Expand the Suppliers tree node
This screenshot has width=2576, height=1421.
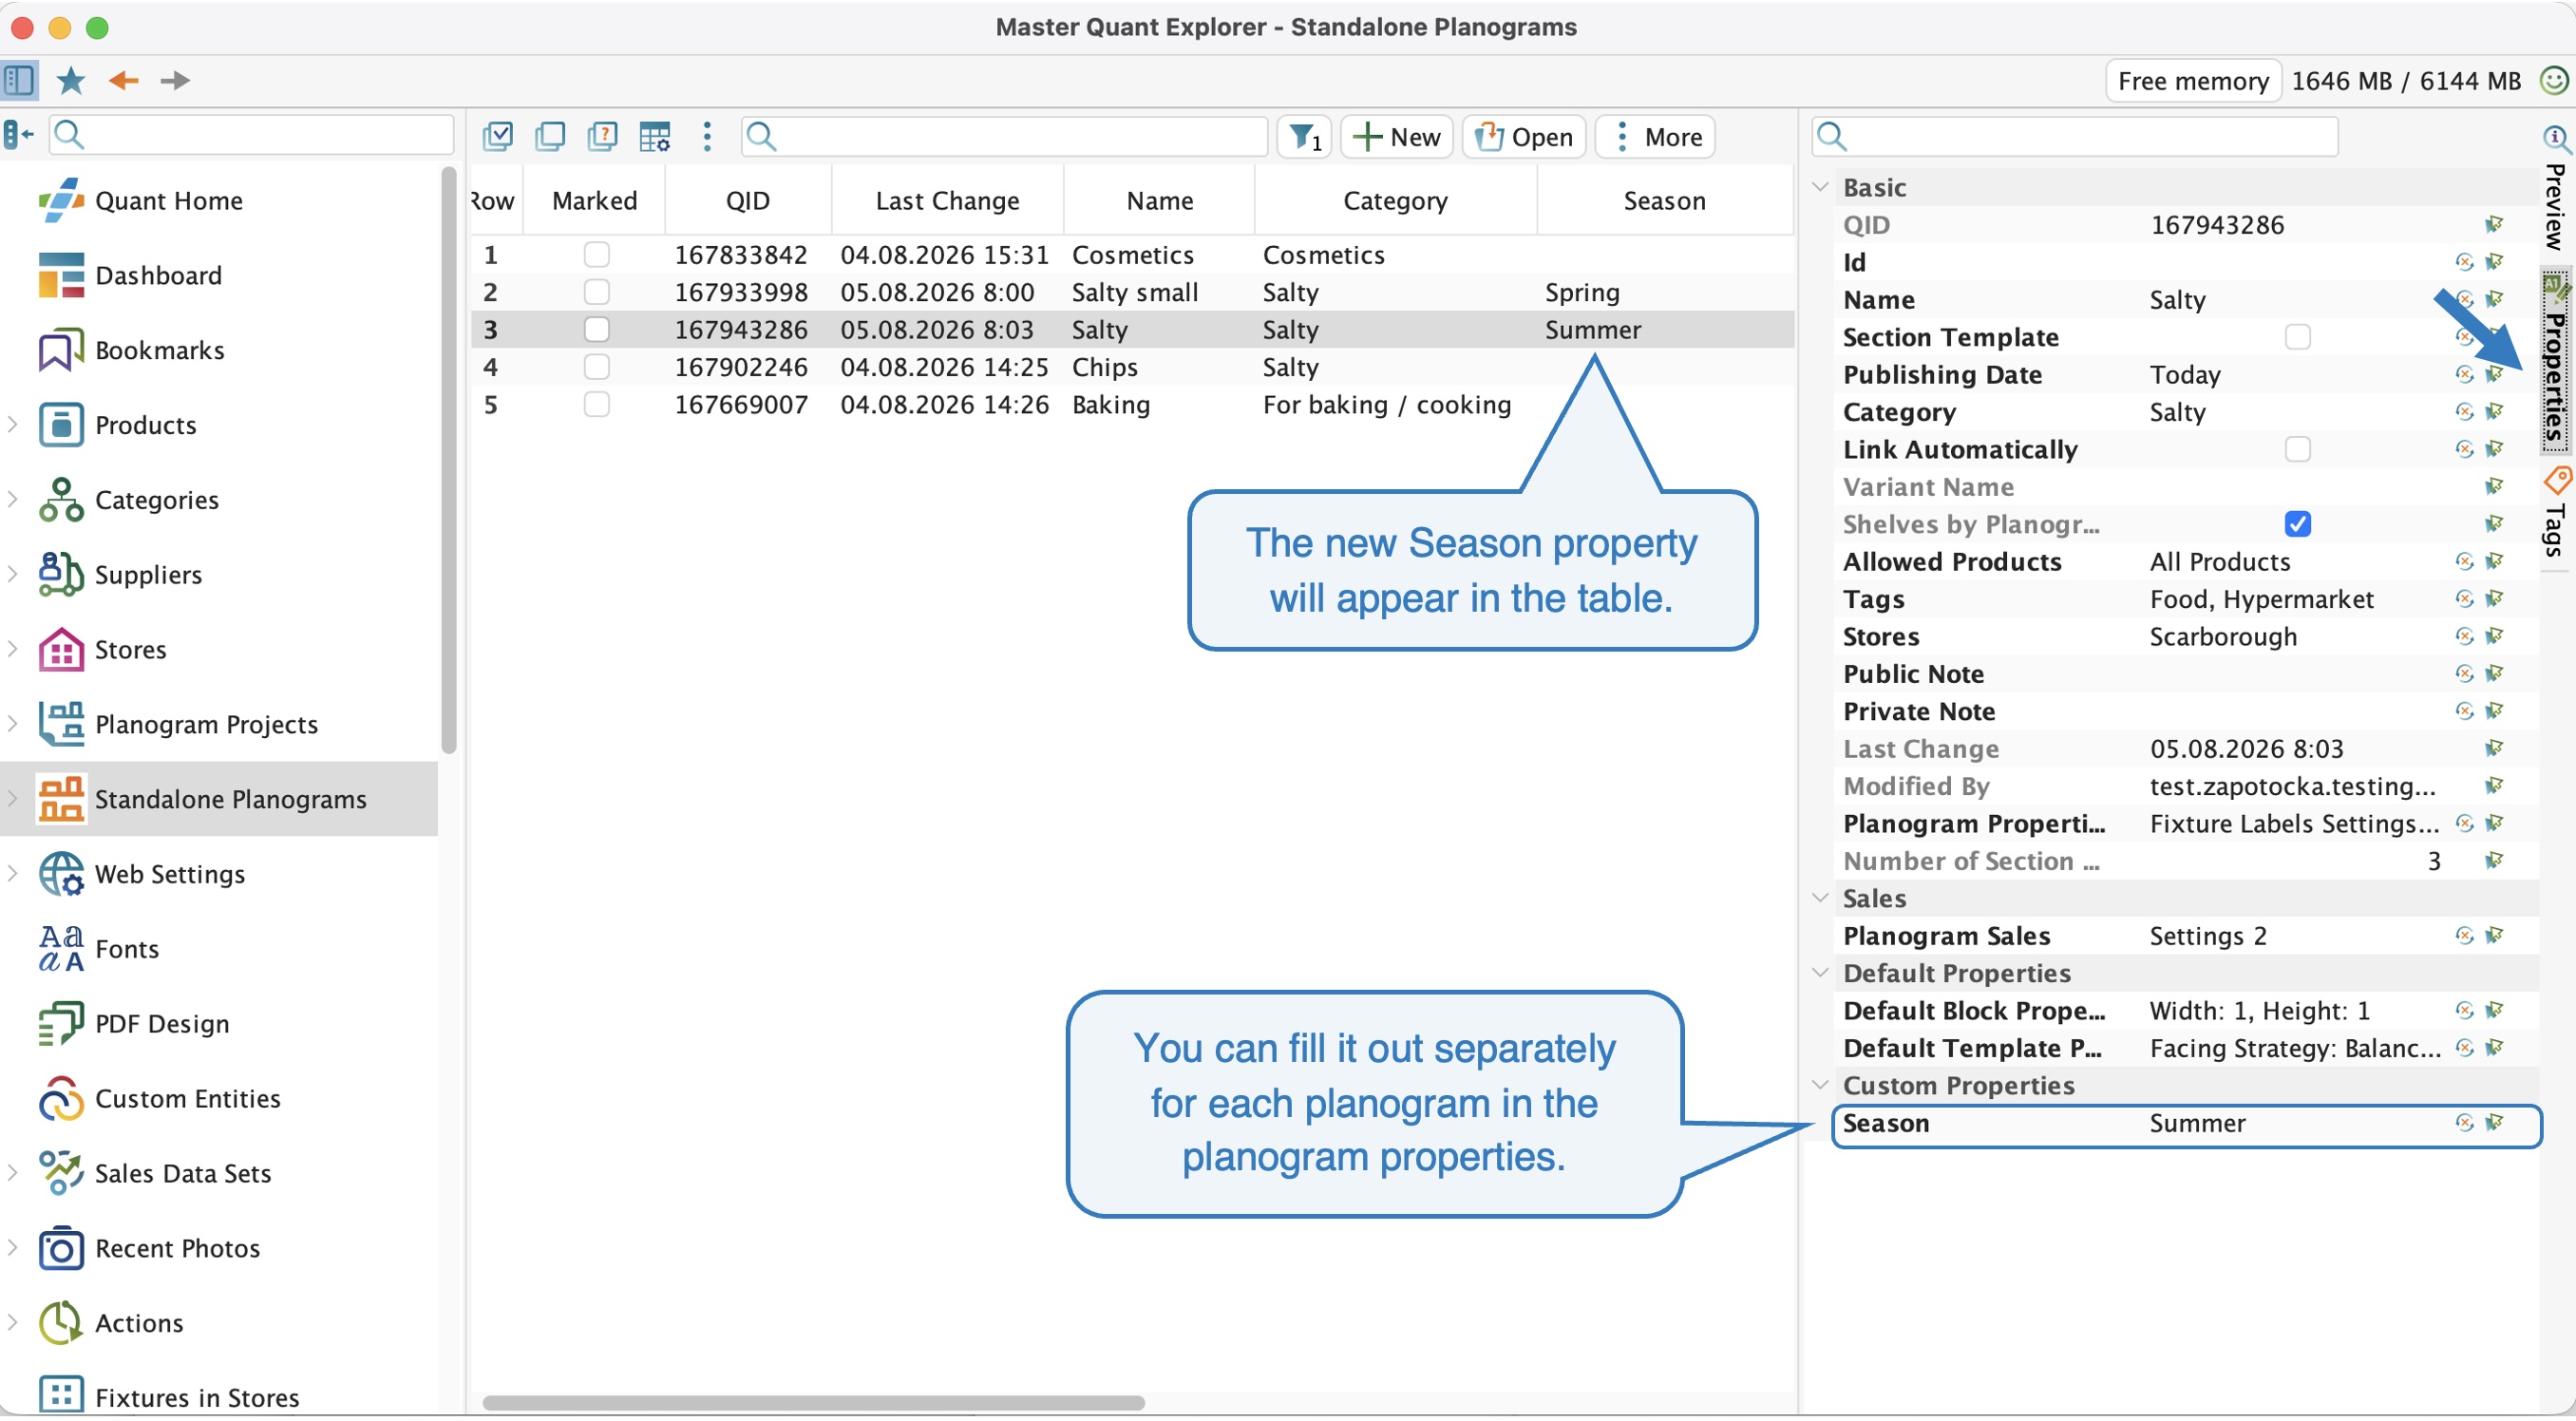(x=13, y=574)
